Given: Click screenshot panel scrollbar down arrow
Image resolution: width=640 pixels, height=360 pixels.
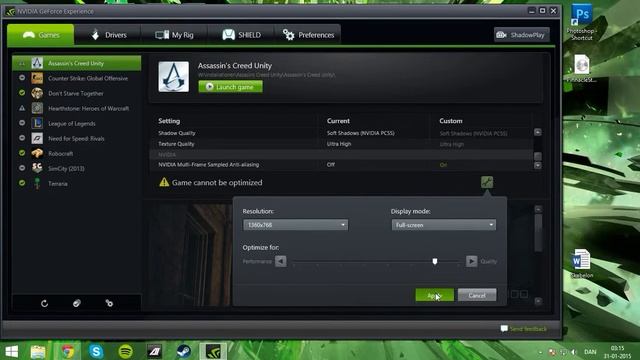Looking at the screenshot, I should pyautogui.click(x=538, y=301).
